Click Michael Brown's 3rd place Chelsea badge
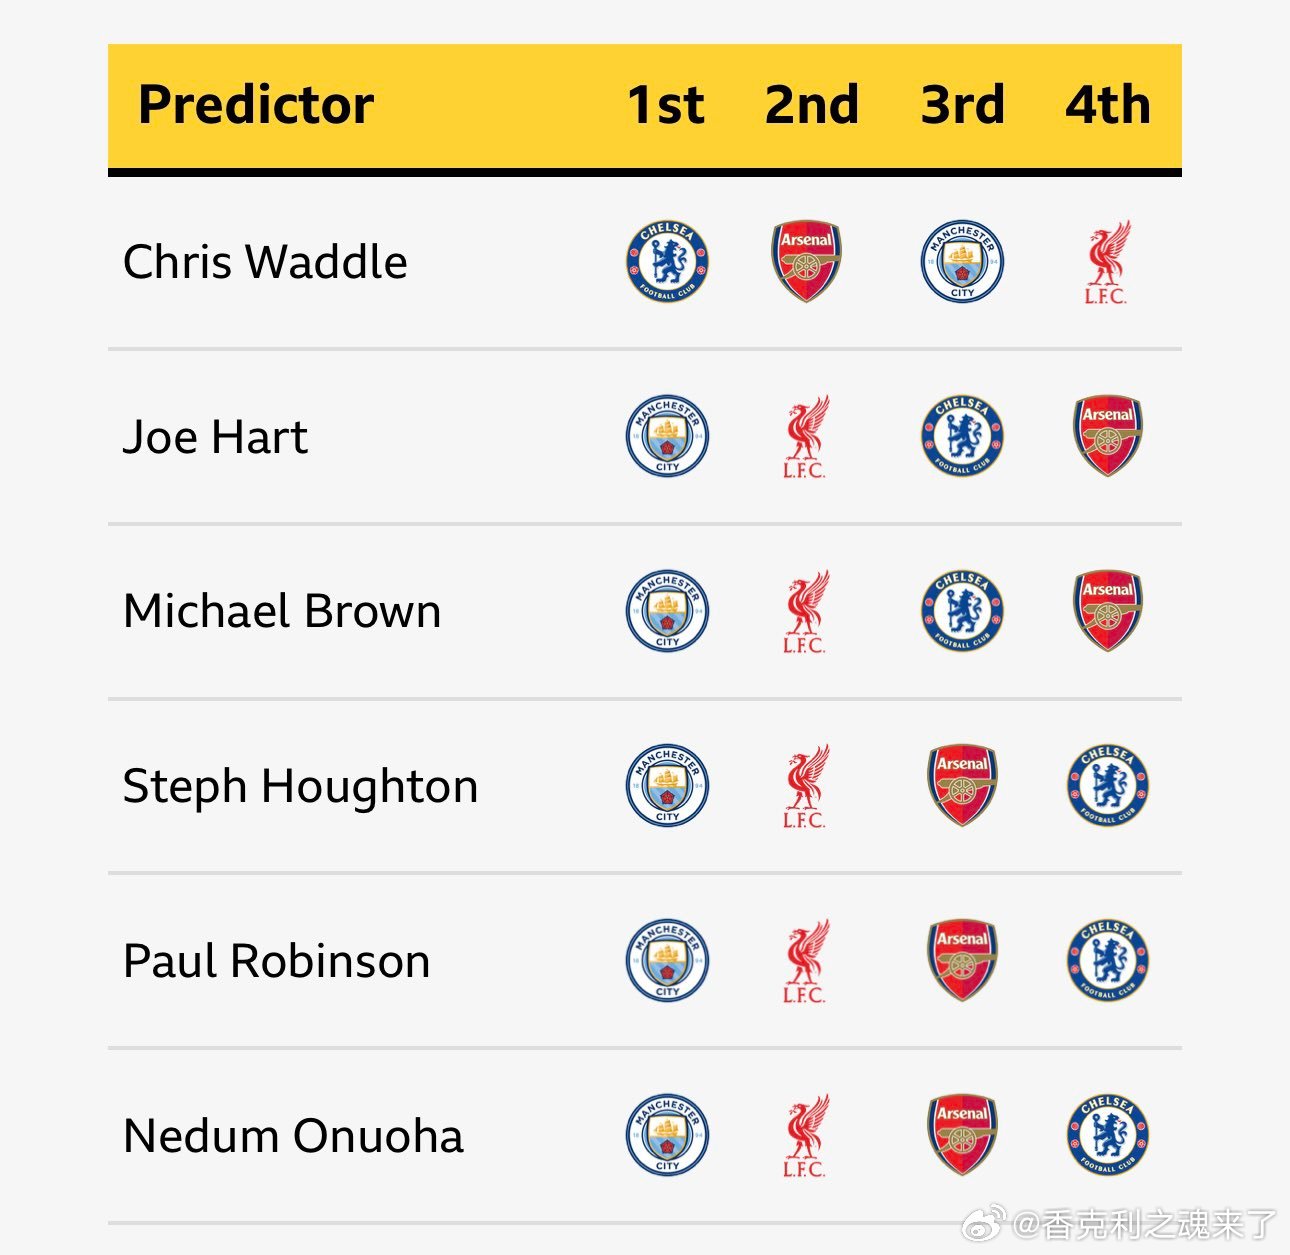The width and height of the screenshot is (1290, 1255). point(962,611)
